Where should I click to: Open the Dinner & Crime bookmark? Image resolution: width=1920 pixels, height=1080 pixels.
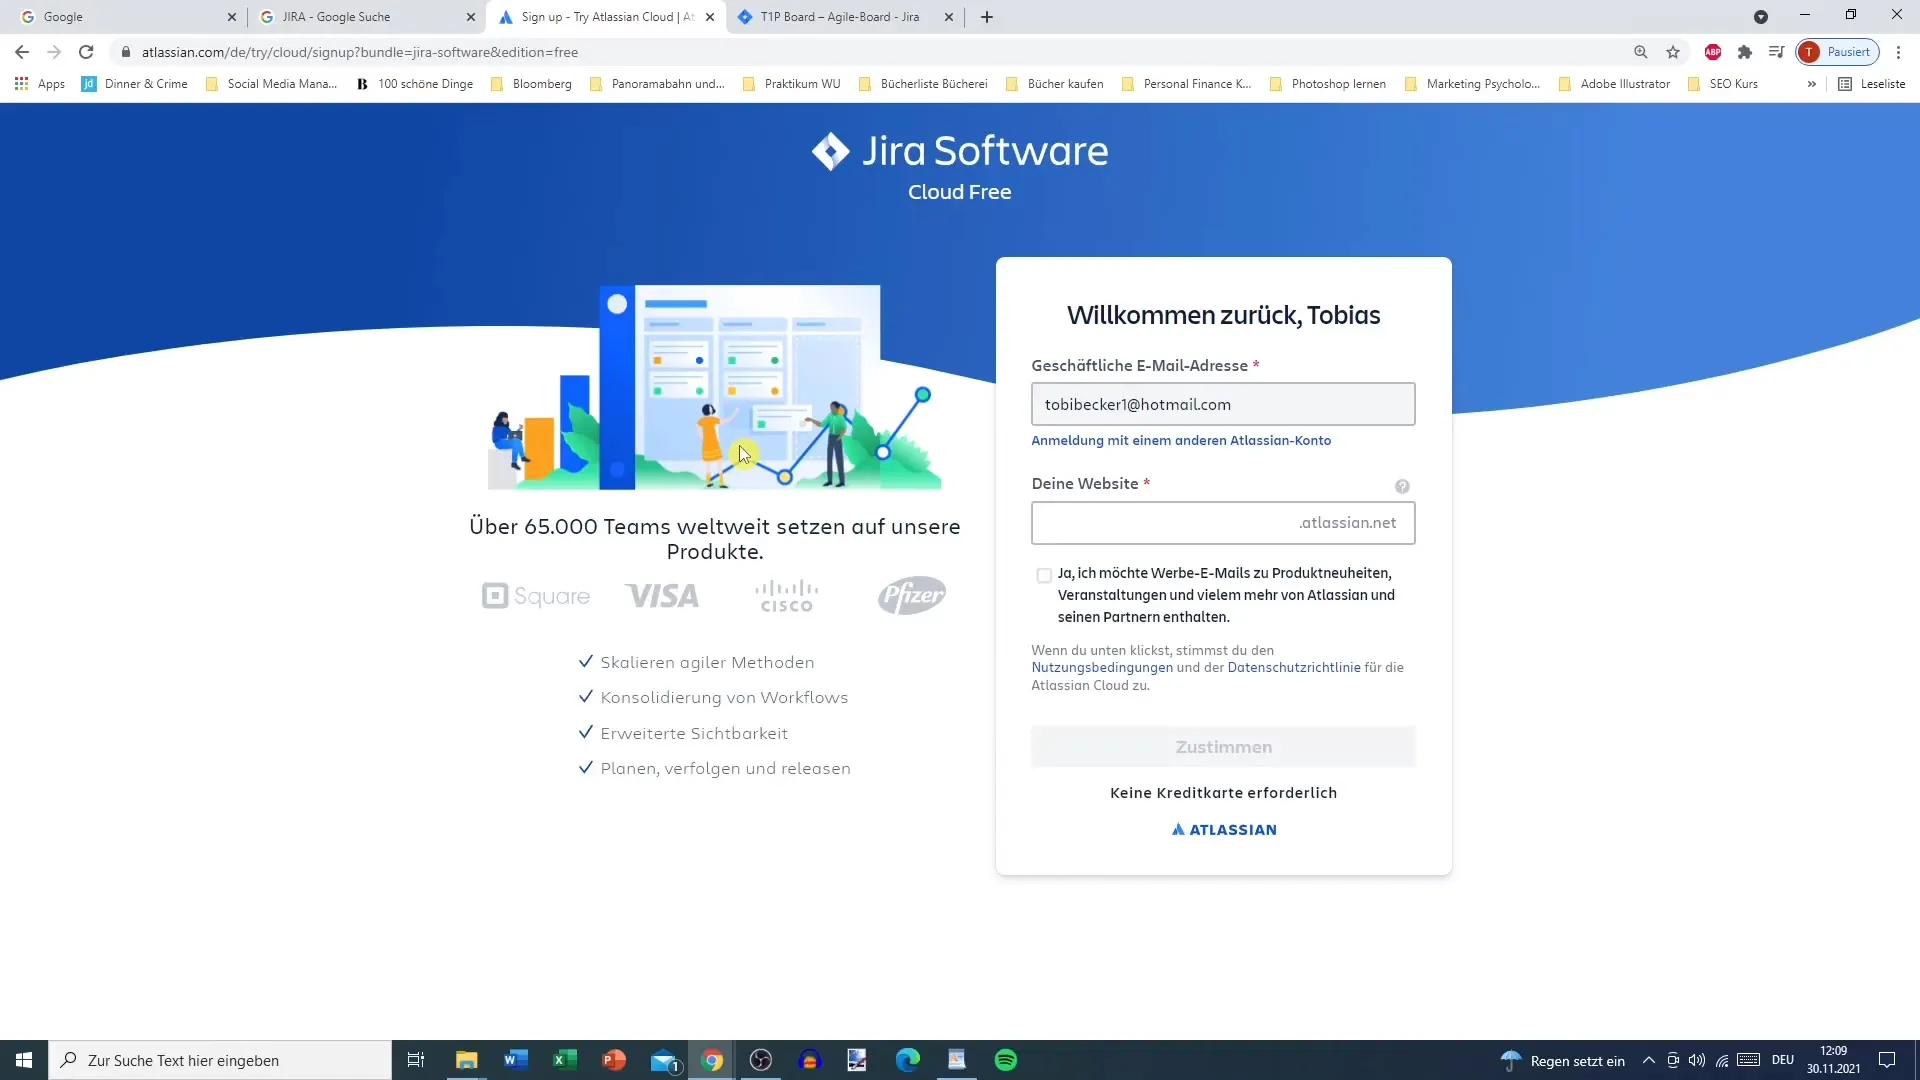tap(135, 84)
